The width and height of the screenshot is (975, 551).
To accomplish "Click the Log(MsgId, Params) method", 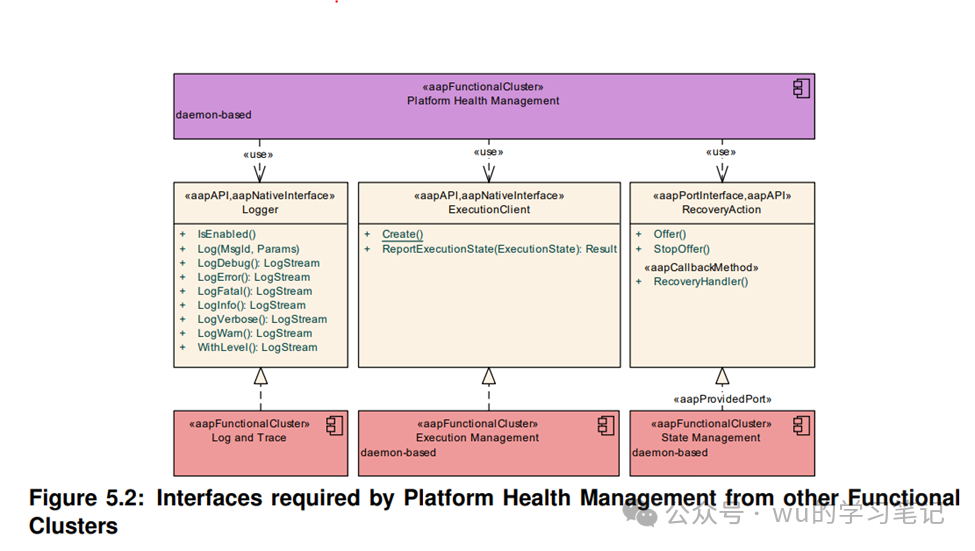I will (x=248, y=249).
